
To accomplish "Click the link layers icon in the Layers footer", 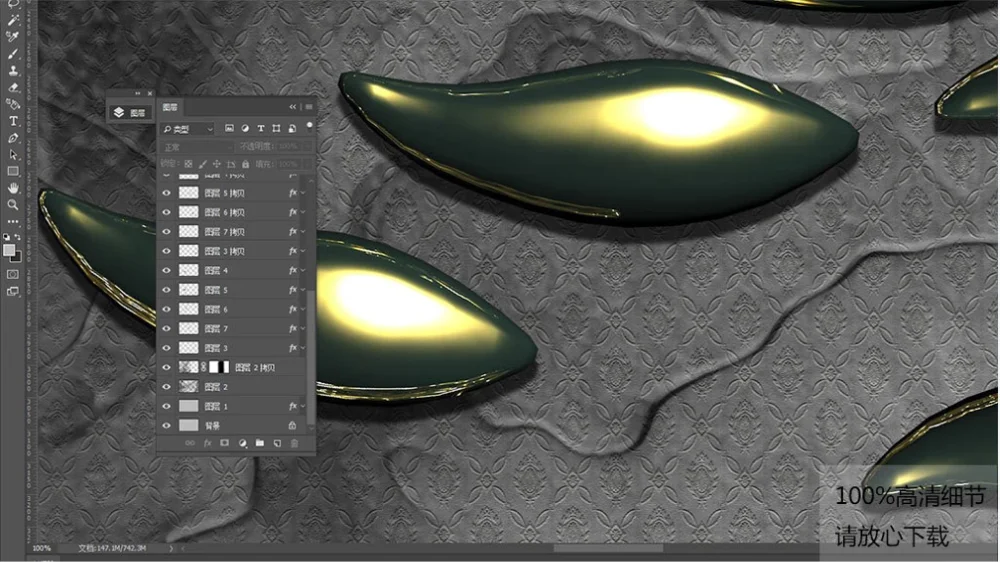I will 189,443.
